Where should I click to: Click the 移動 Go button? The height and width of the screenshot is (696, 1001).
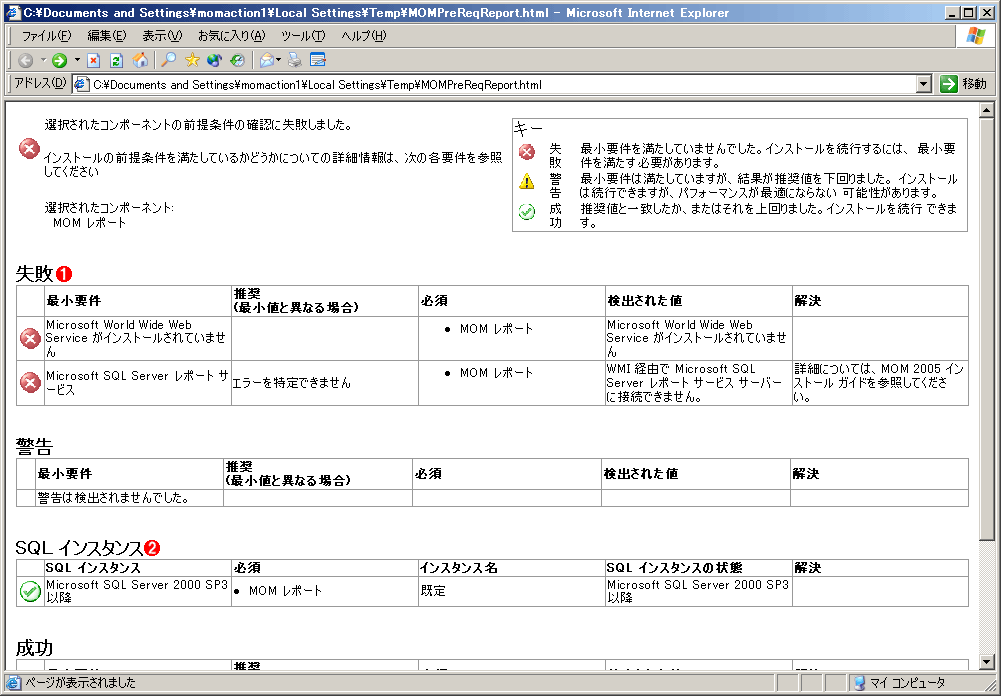pyautogui.click(x=964, y=84)
